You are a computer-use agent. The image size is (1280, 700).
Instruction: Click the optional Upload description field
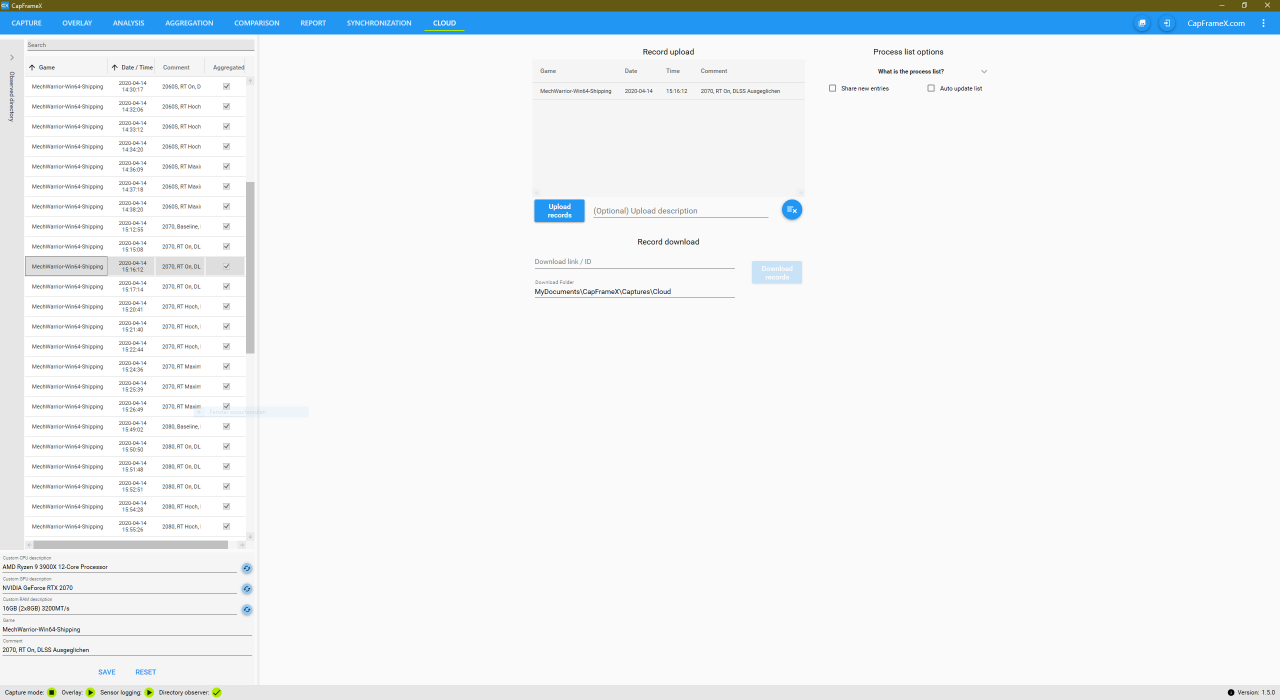pyautogui.click(x=680, y=211)
